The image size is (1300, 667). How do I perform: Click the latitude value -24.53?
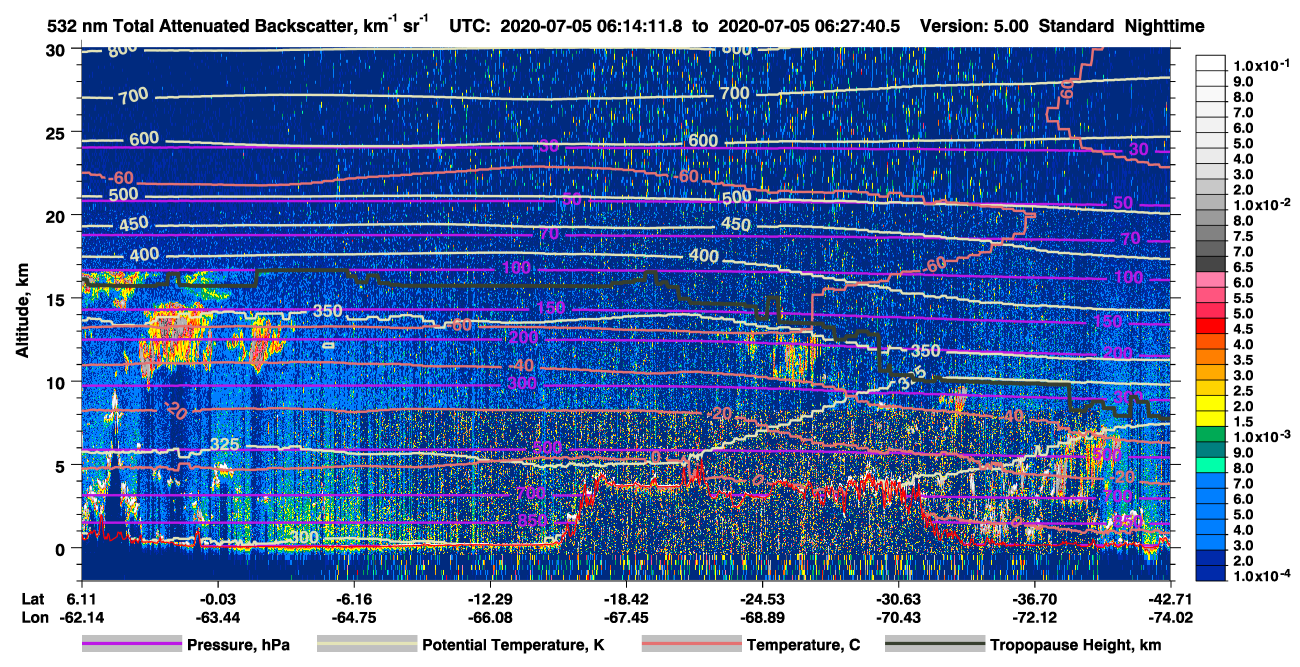tap(762, 599)
